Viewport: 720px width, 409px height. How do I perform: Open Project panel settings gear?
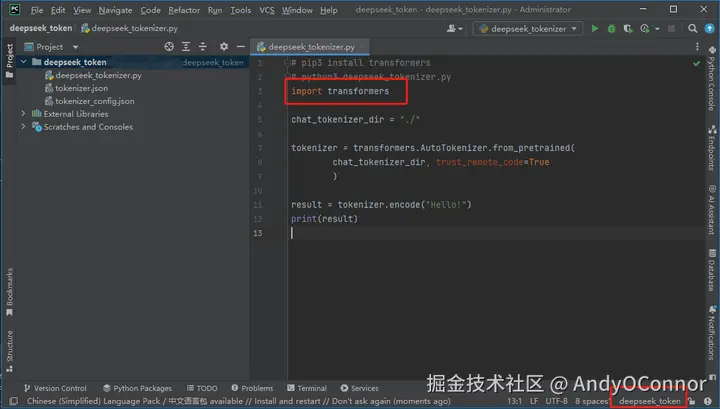[x=224, y=46]
